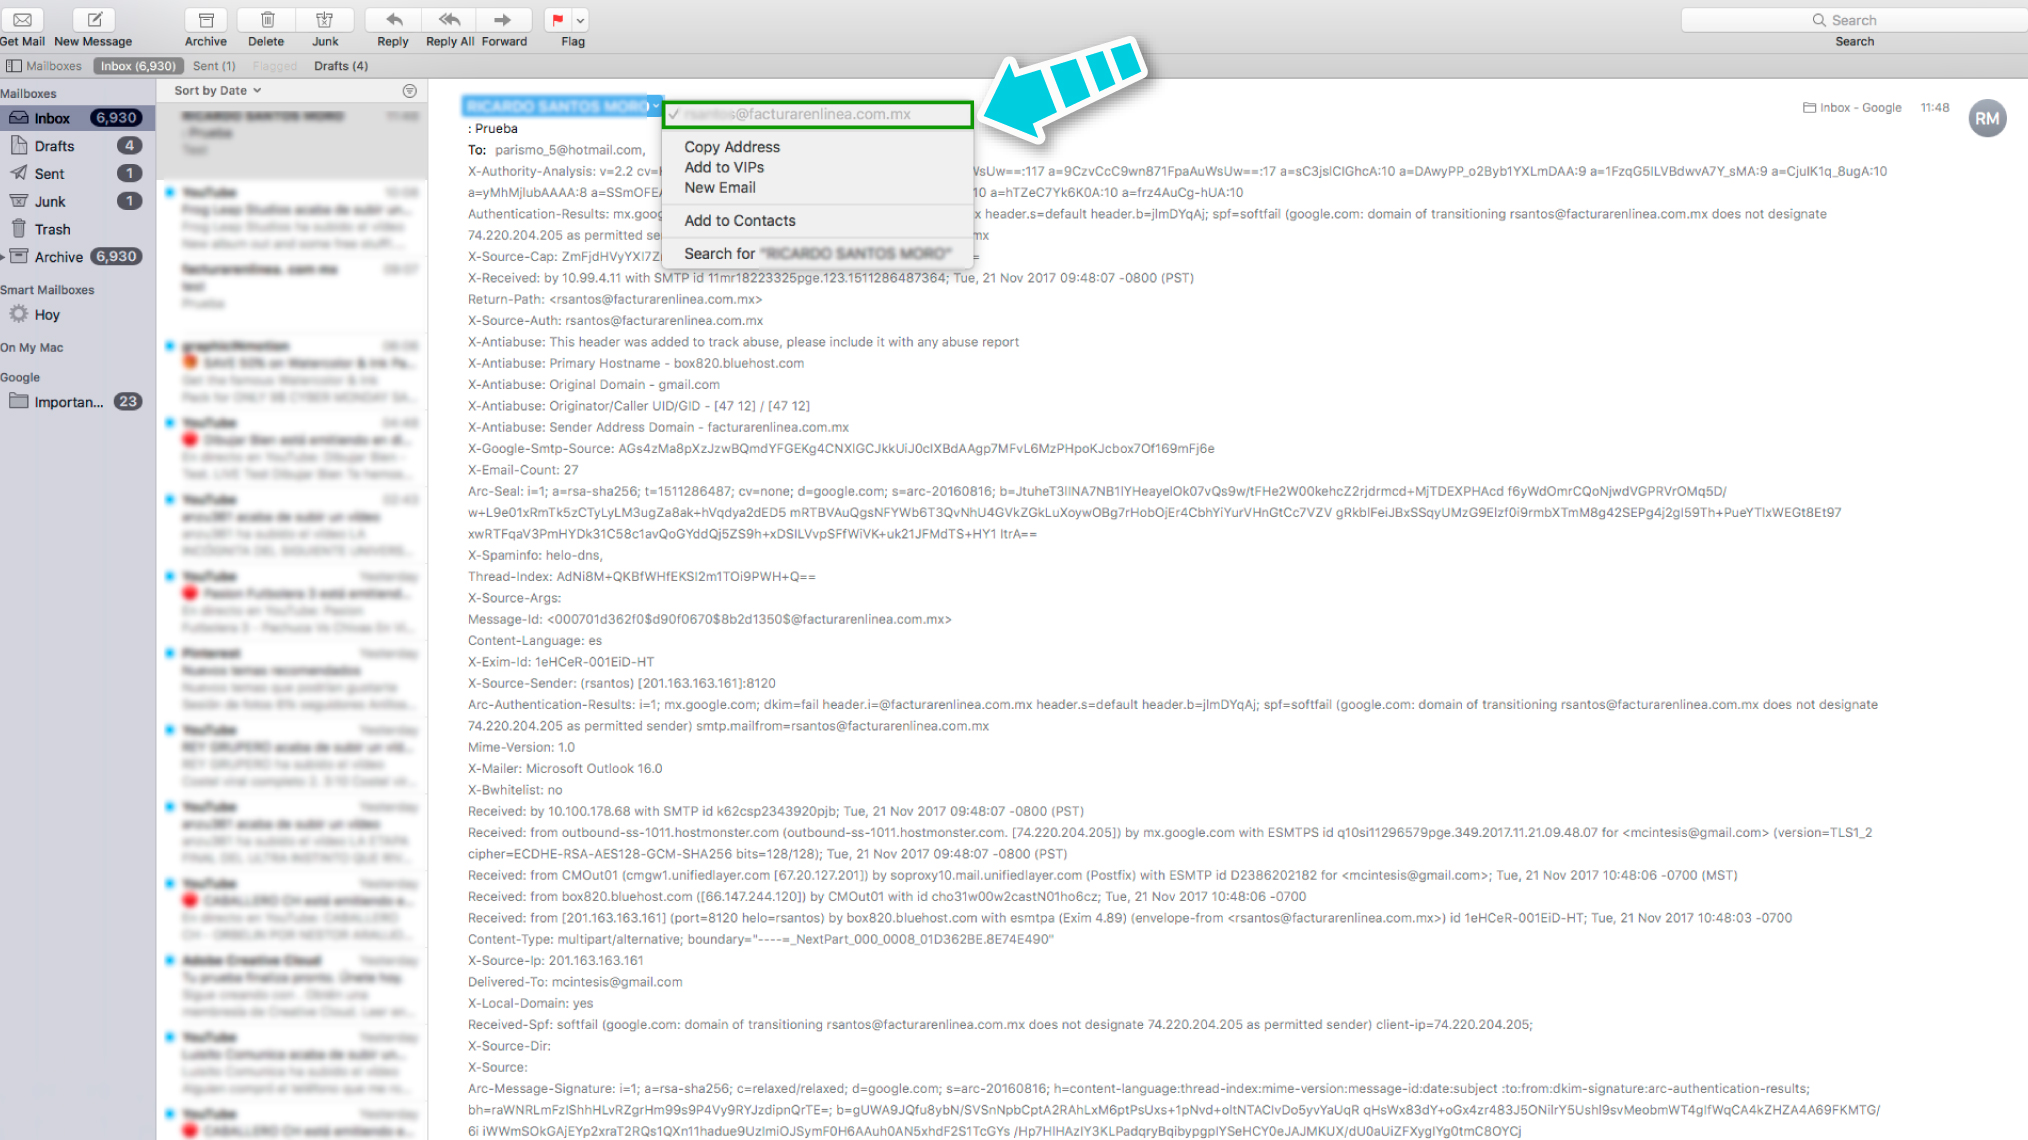Click the Reply All arrows icon
2028x1140 pixels.
(x=449, y=19)
